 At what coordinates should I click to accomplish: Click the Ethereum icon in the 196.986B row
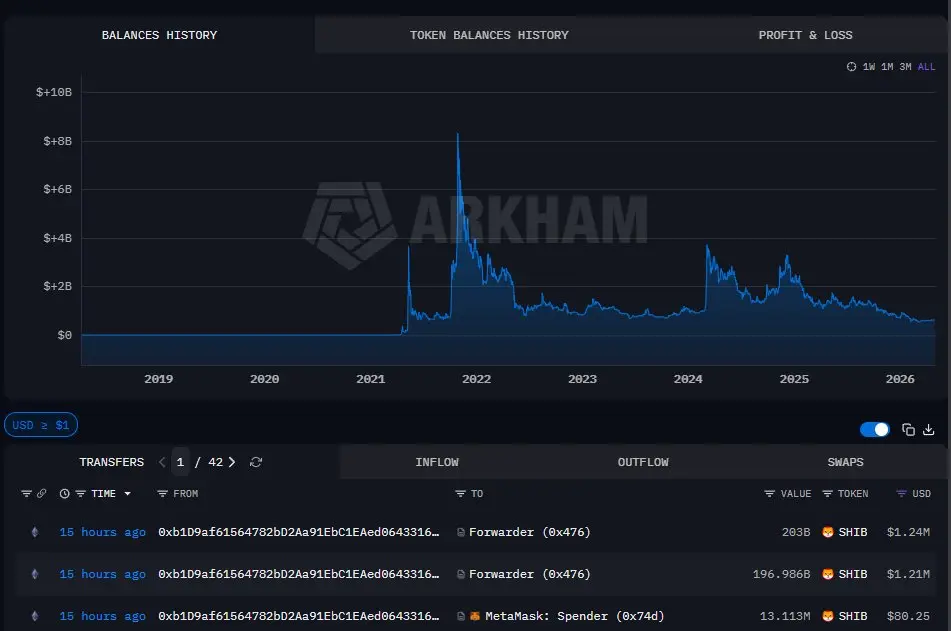click(x=35, y=574)
